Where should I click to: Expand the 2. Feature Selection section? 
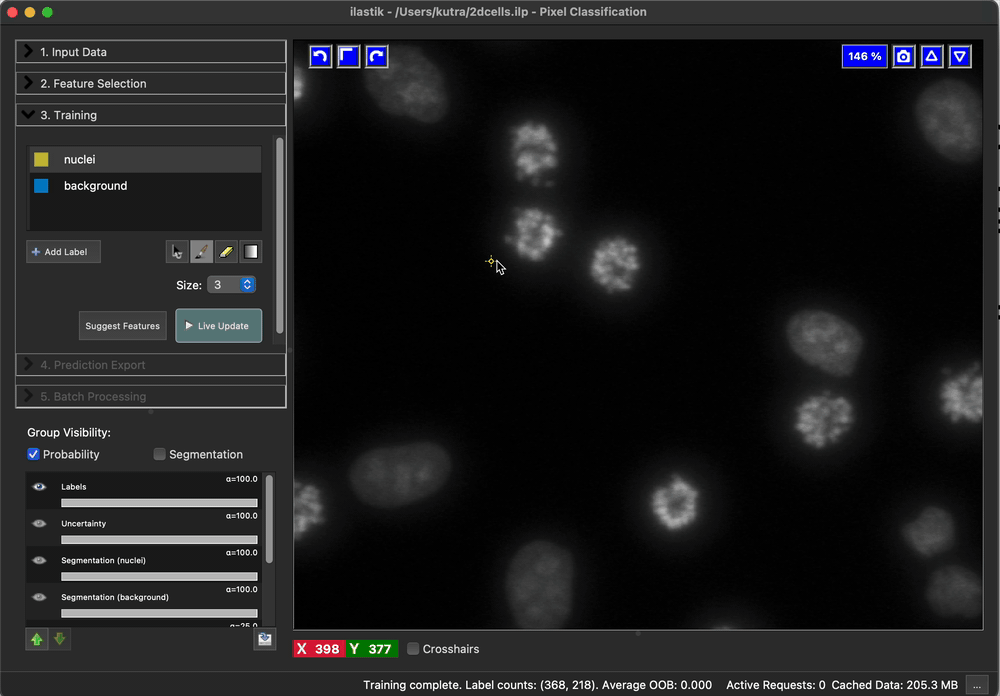[x=151, y=84]
